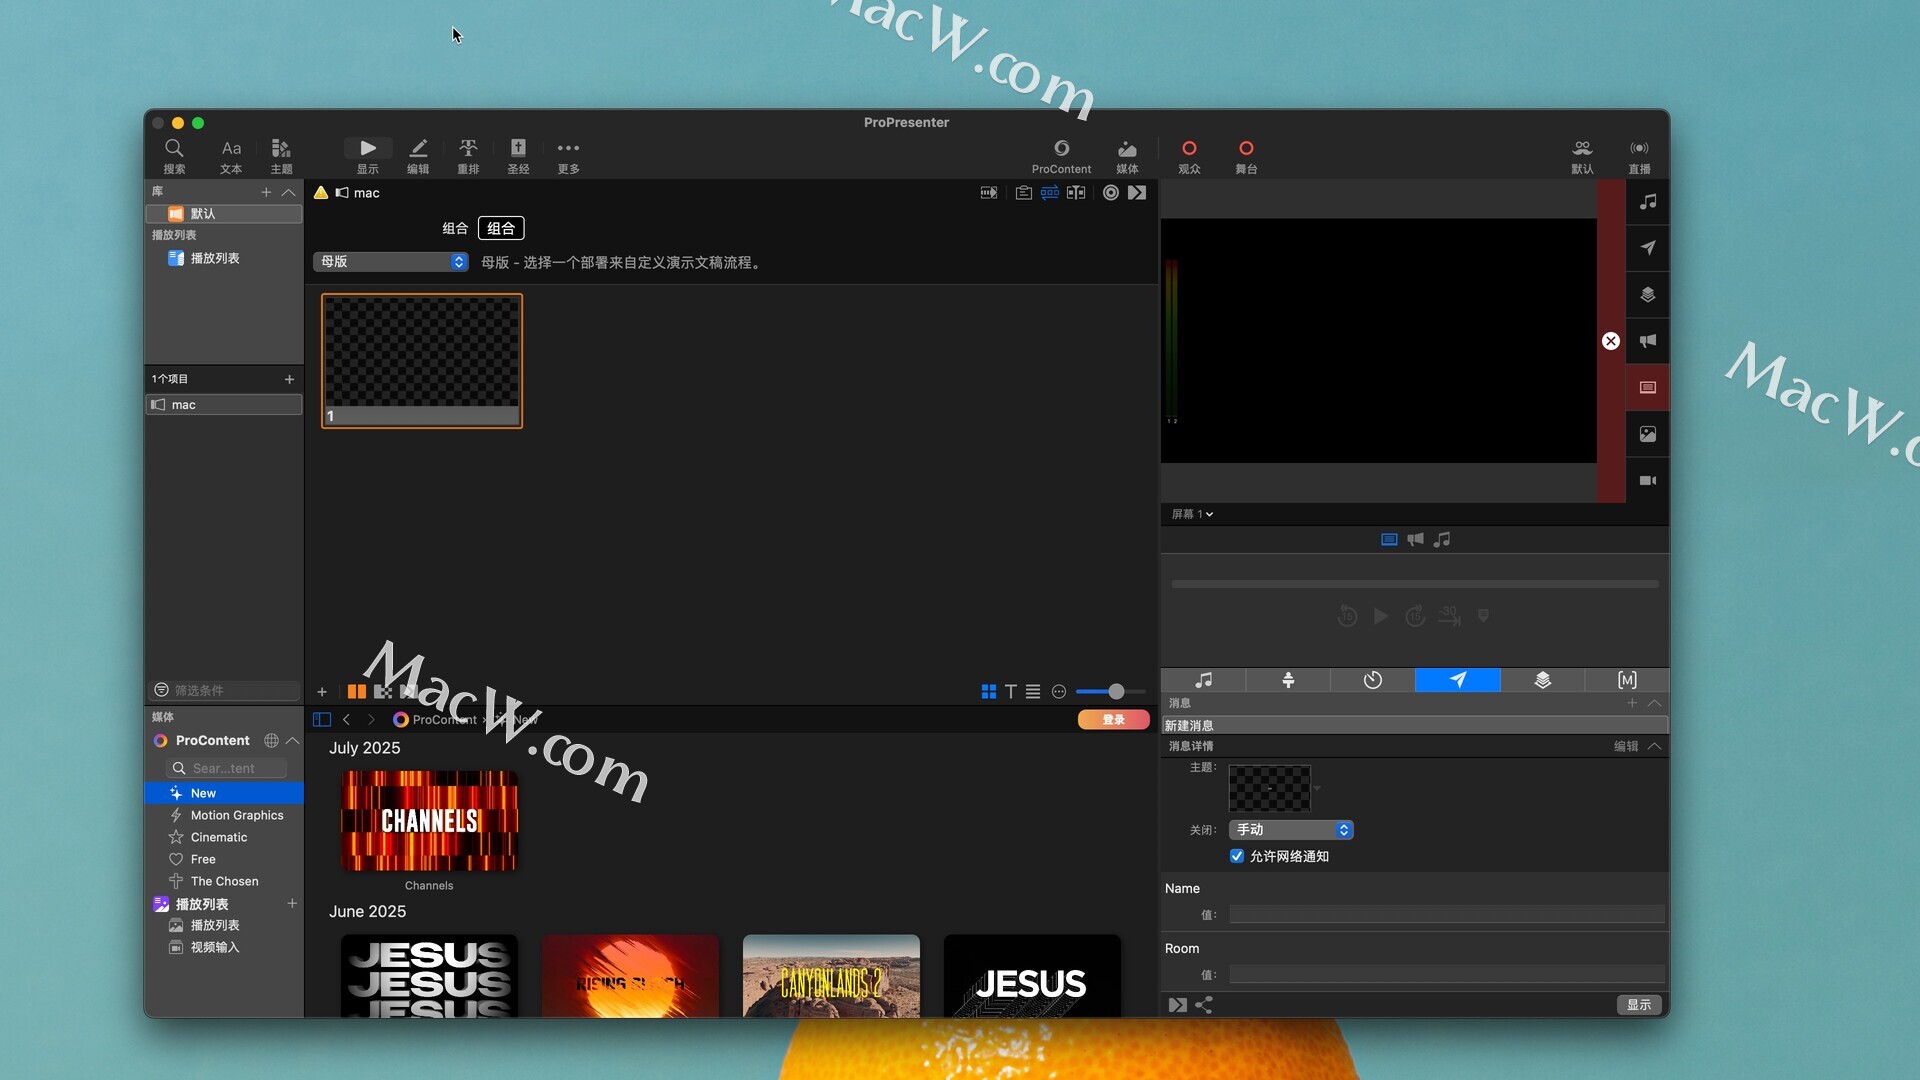Toggle the 允许网络通知 checkbox
This screenshot has height=1080, width=1920.
(1237, 856)
